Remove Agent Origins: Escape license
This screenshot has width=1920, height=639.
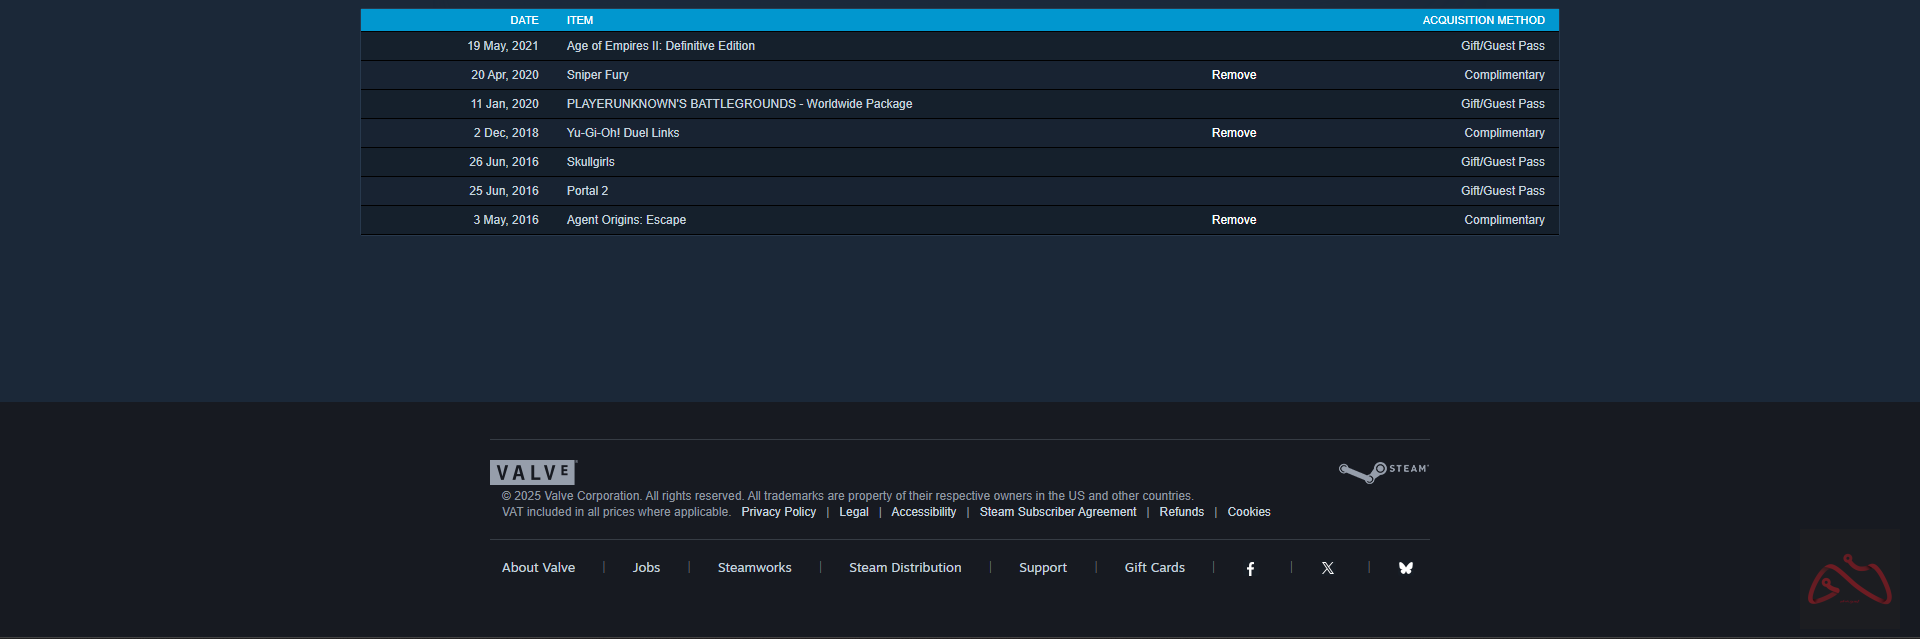[x=1233, y=220]
